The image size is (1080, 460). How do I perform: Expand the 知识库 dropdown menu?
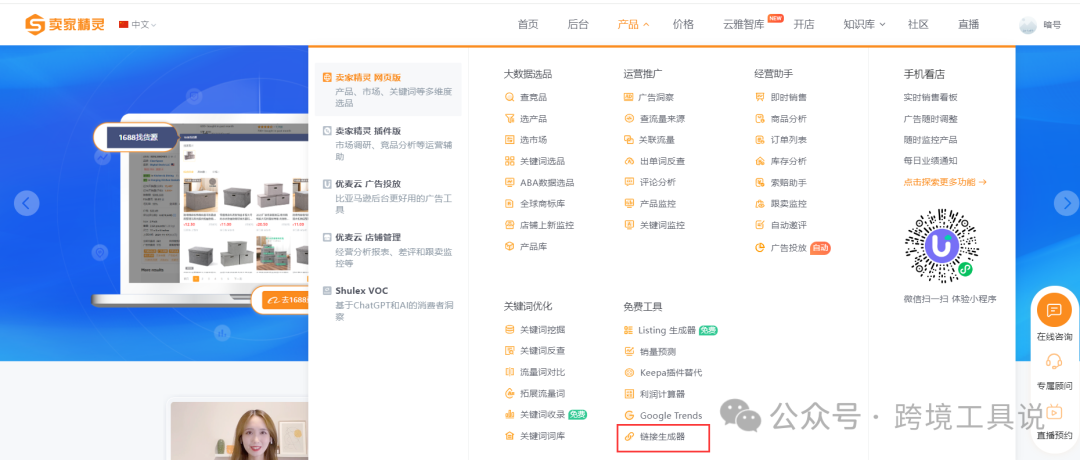point(864,24)
